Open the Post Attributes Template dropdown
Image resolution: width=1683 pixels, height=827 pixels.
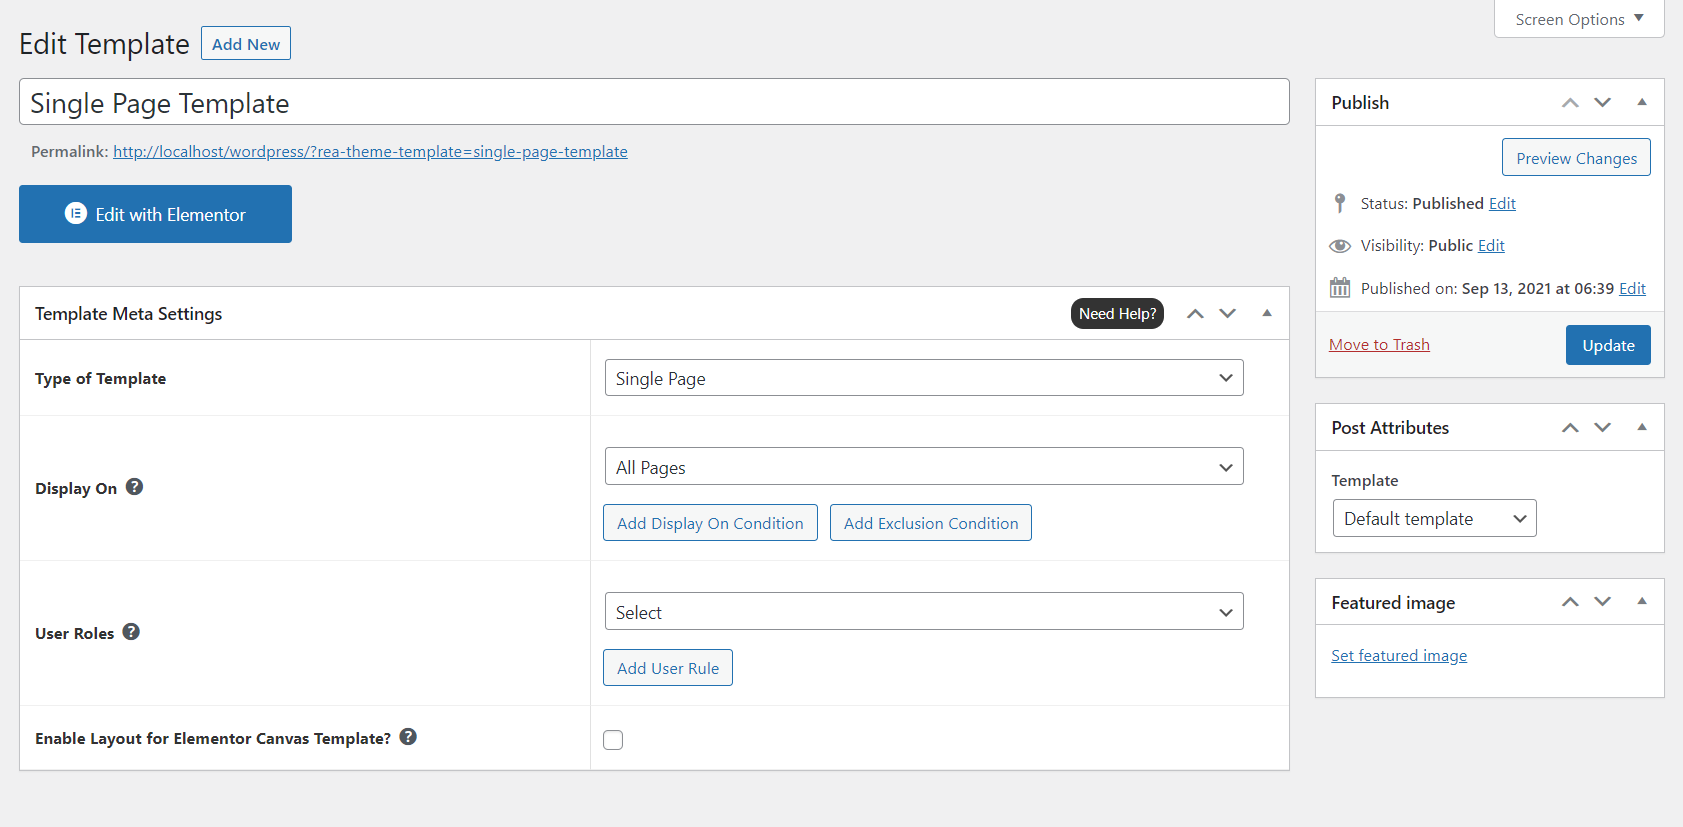point(1434,518)
